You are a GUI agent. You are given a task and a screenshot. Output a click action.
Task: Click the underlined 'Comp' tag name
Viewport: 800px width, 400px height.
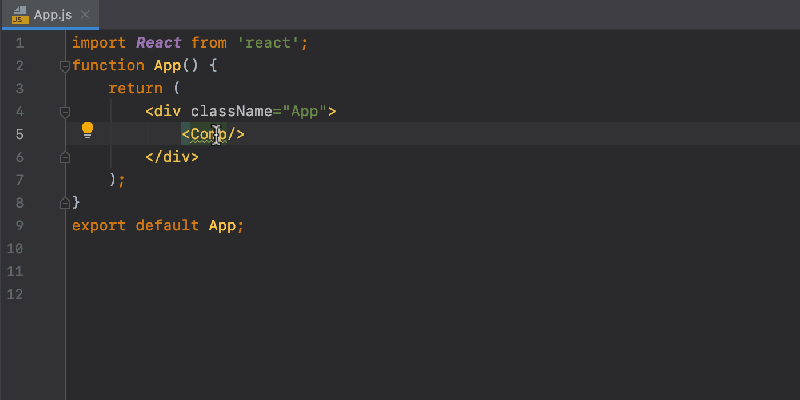(209, 134)
